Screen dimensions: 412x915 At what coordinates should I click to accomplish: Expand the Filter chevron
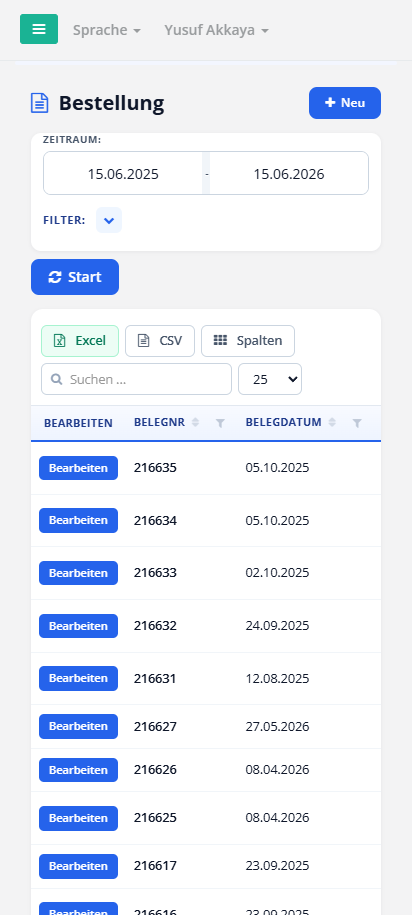[x=109, y=220]
